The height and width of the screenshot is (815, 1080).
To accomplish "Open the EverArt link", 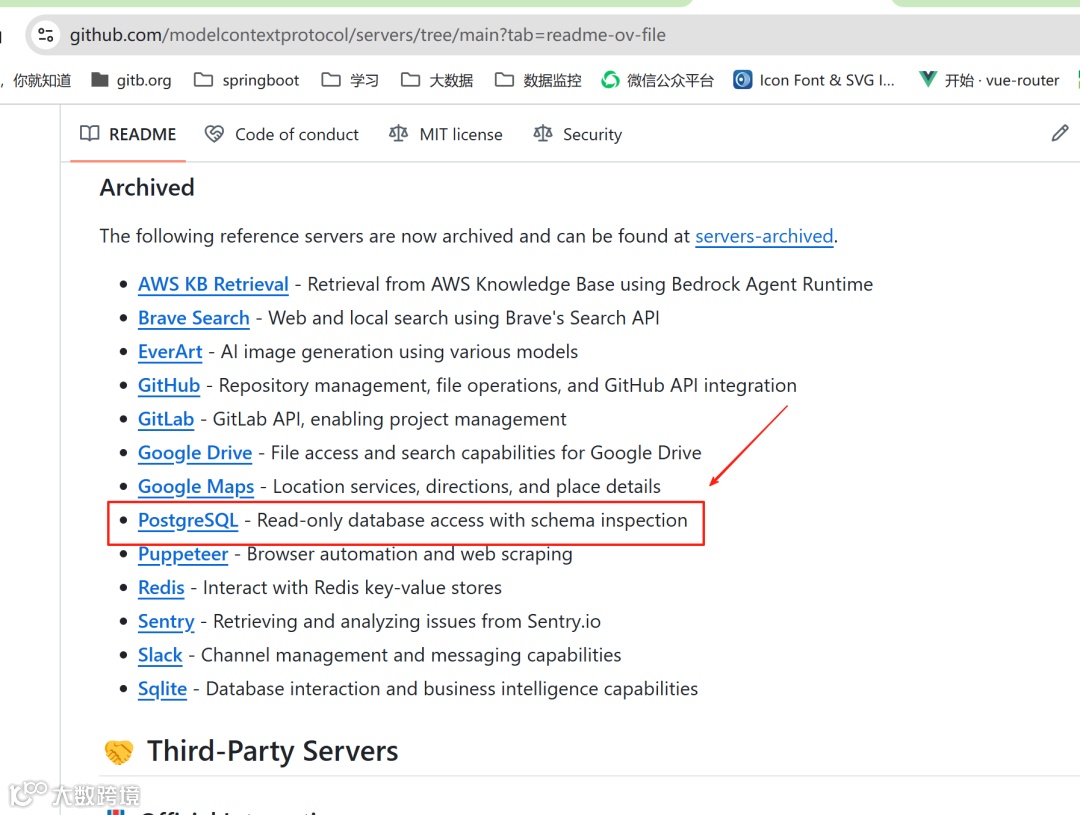I will (170, 352).
